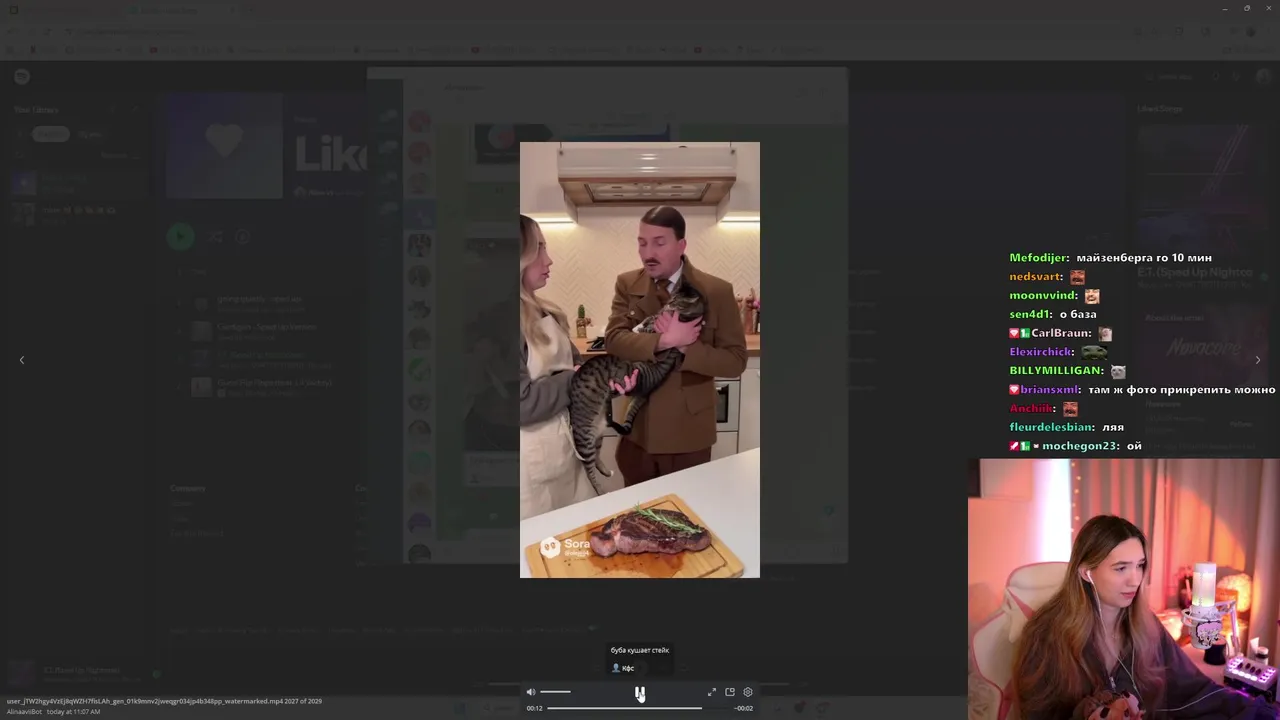Open sender "Кфс" below the video
Viewport: 1280px width, 720px height.
623,668
